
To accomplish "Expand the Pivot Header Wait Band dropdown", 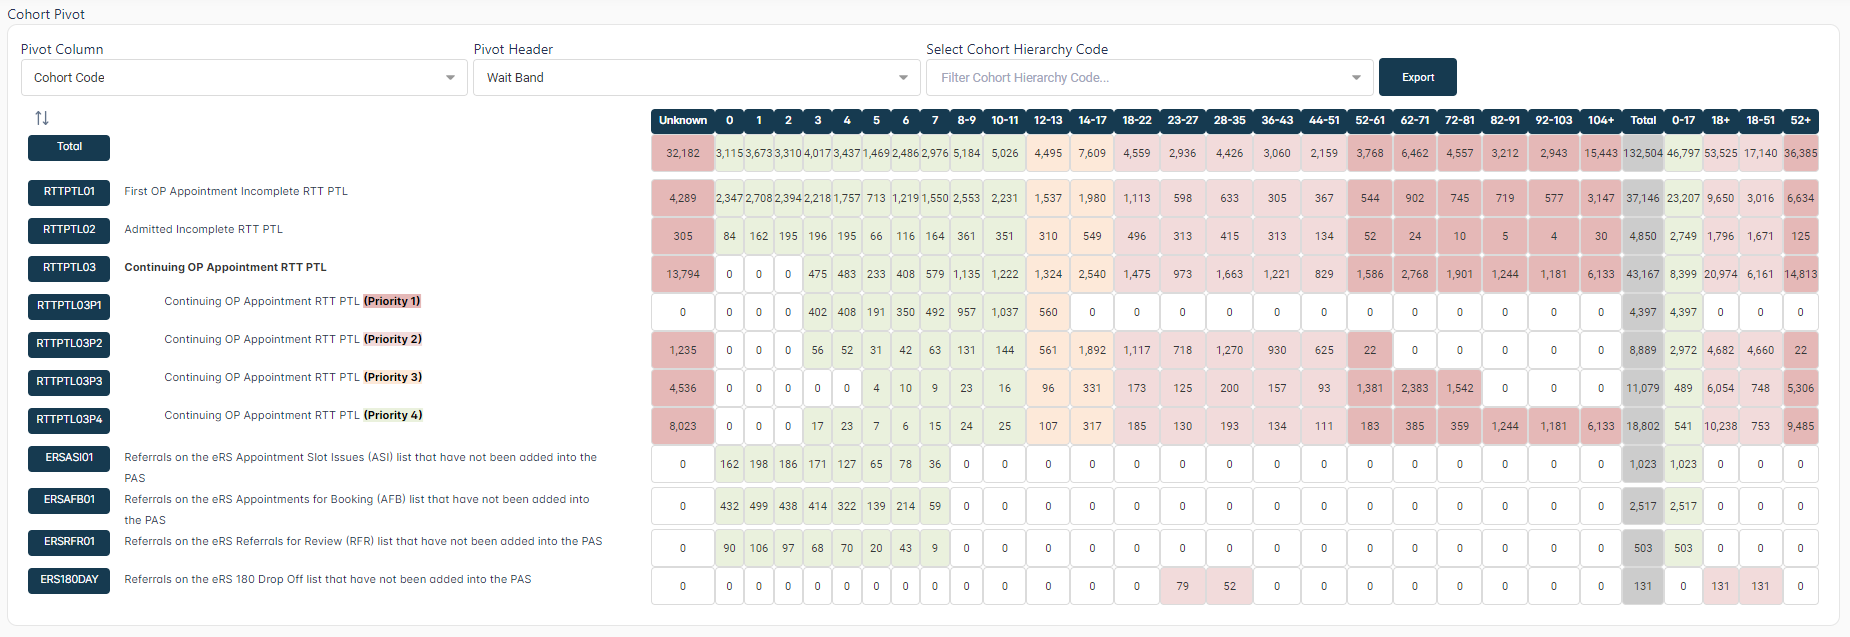I will 902,78.
